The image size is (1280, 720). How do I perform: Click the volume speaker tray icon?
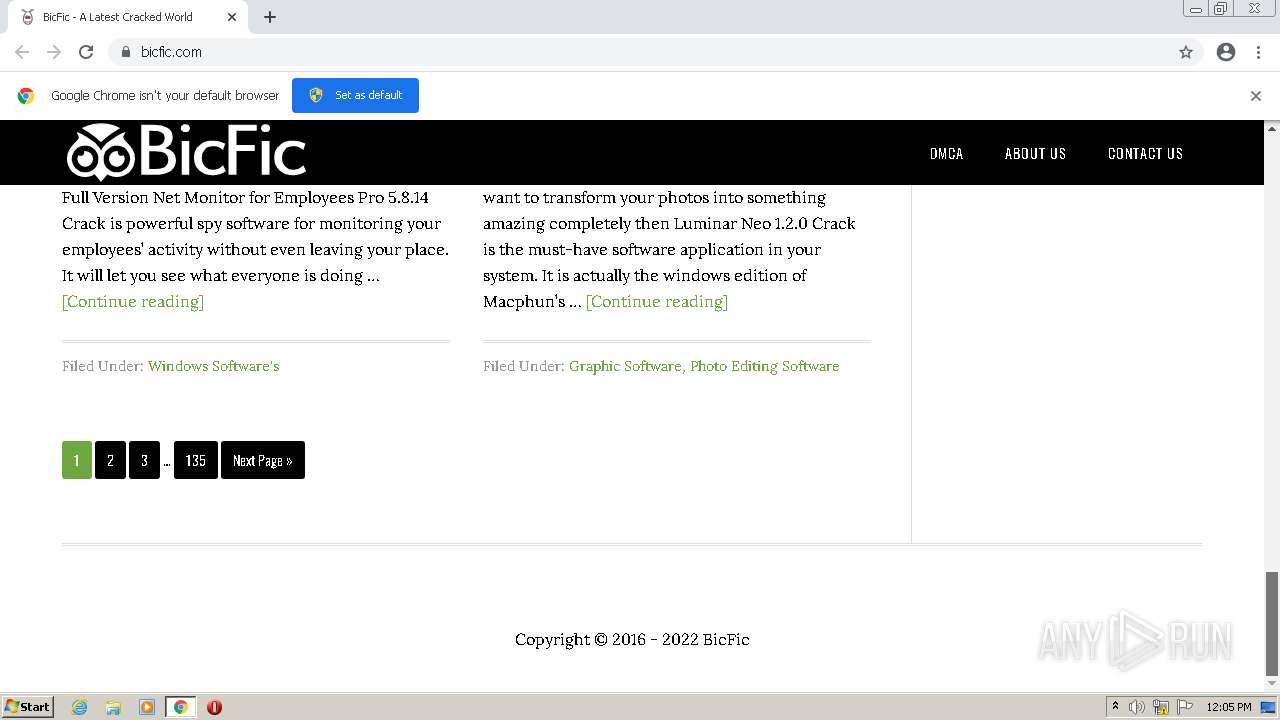1137,707
